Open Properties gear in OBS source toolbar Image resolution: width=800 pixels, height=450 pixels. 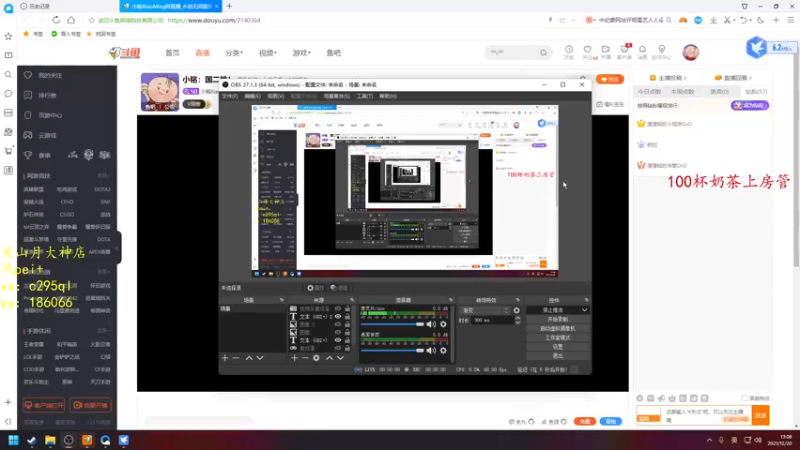tap(315, 288)
